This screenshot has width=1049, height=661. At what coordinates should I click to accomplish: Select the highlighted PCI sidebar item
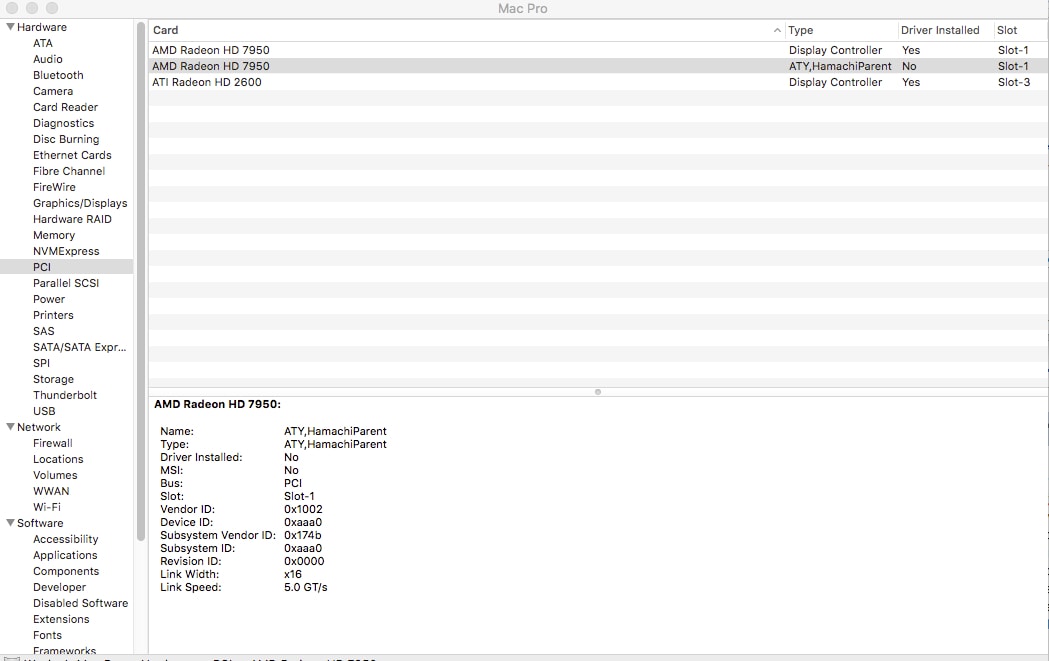pyautogui.click(x=66, y=267)
